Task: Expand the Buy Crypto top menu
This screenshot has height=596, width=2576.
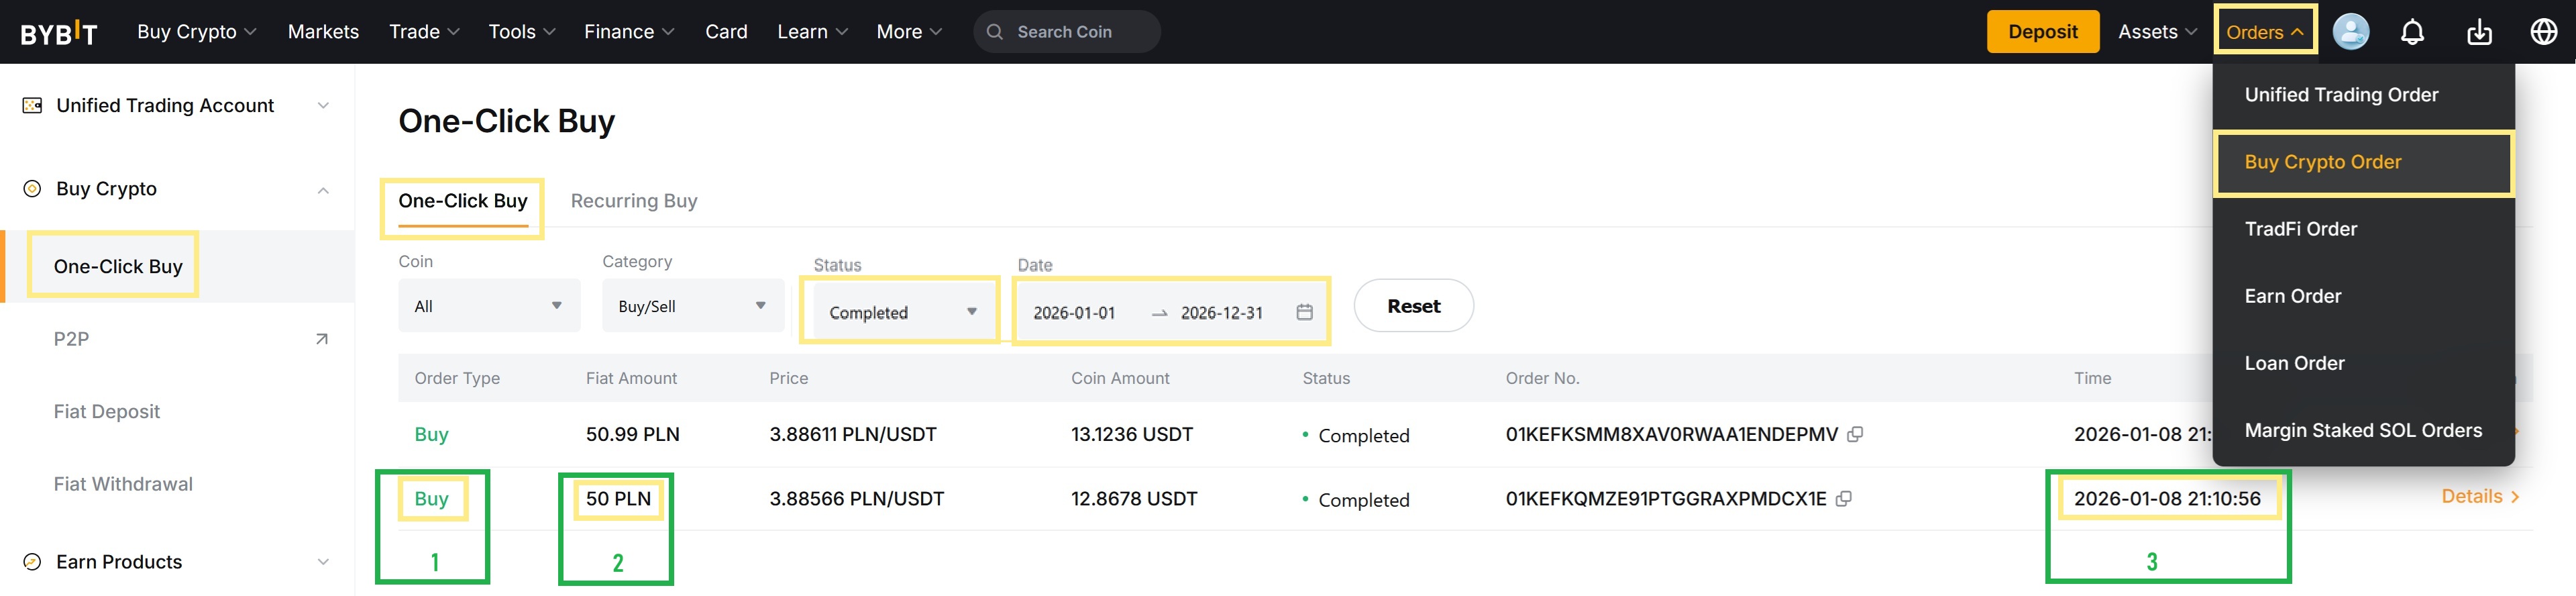Action: [197, 32]
